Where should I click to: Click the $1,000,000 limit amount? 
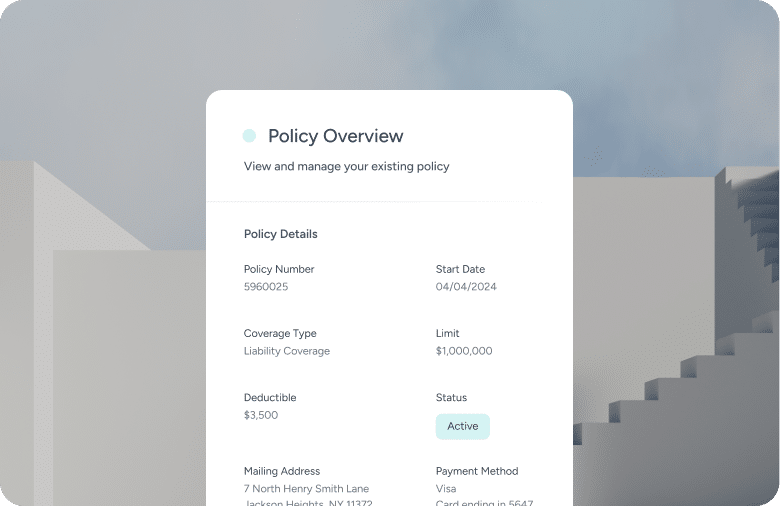[x=464, y=351]
